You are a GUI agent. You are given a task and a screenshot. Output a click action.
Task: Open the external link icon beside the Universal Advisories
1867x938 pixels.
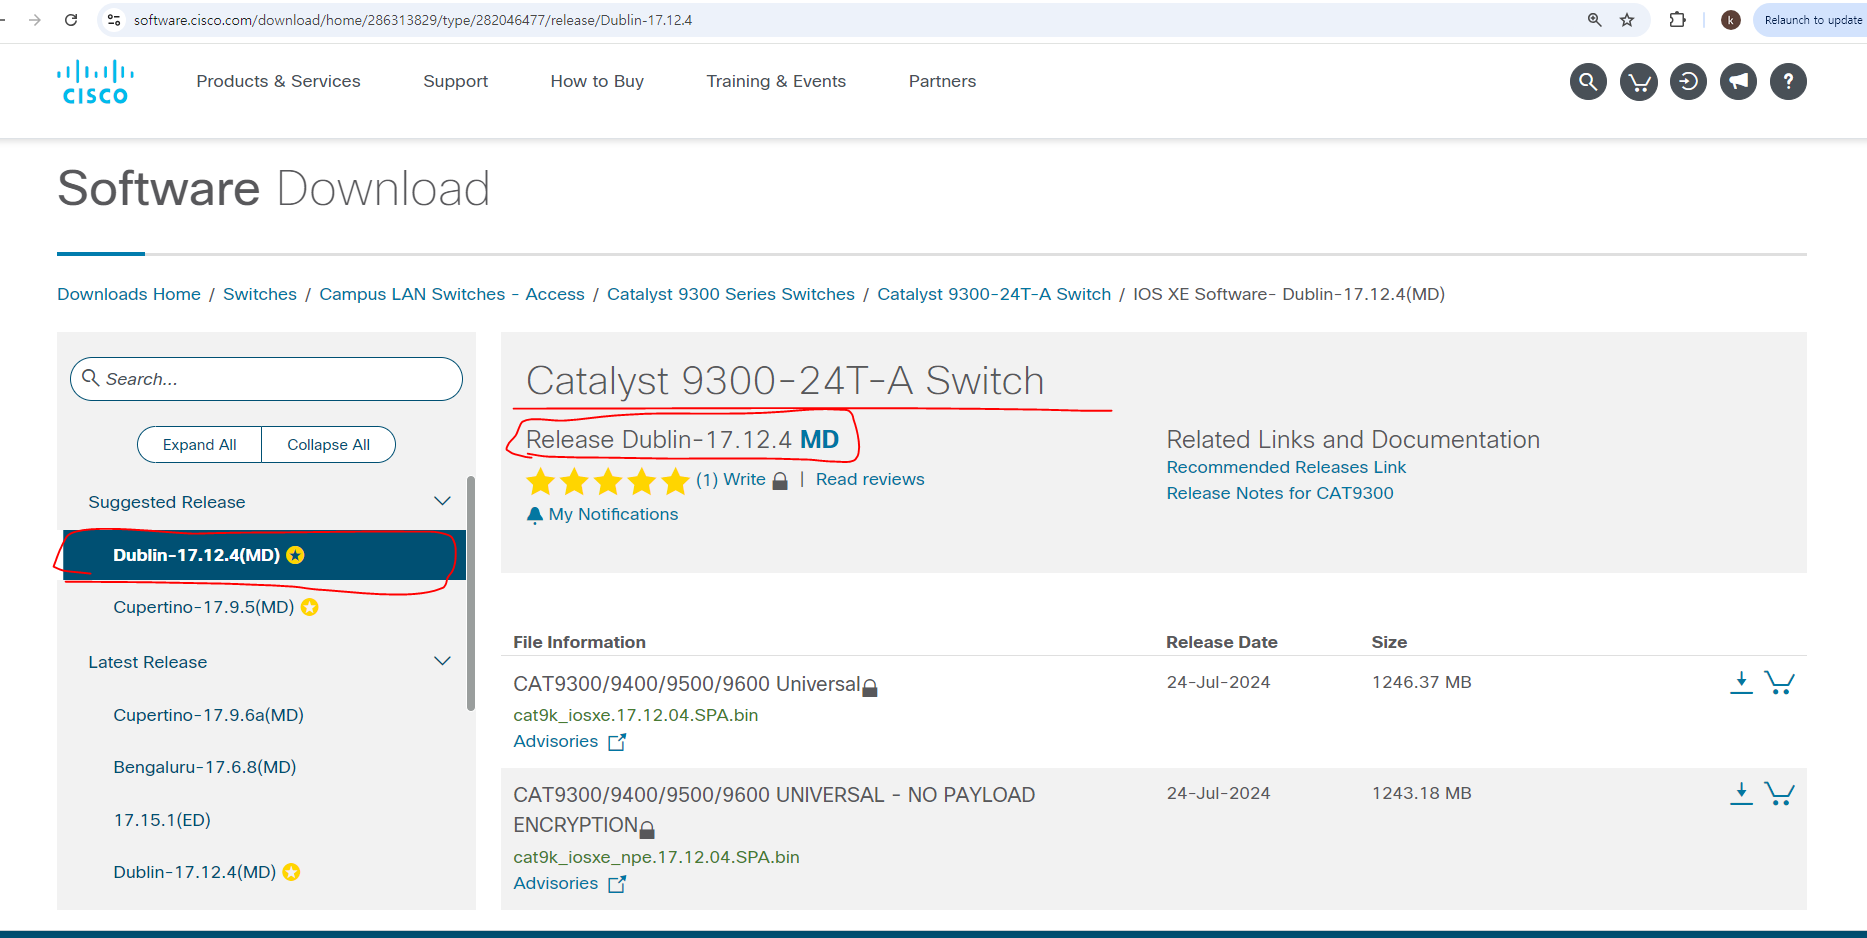click(617, 742)
